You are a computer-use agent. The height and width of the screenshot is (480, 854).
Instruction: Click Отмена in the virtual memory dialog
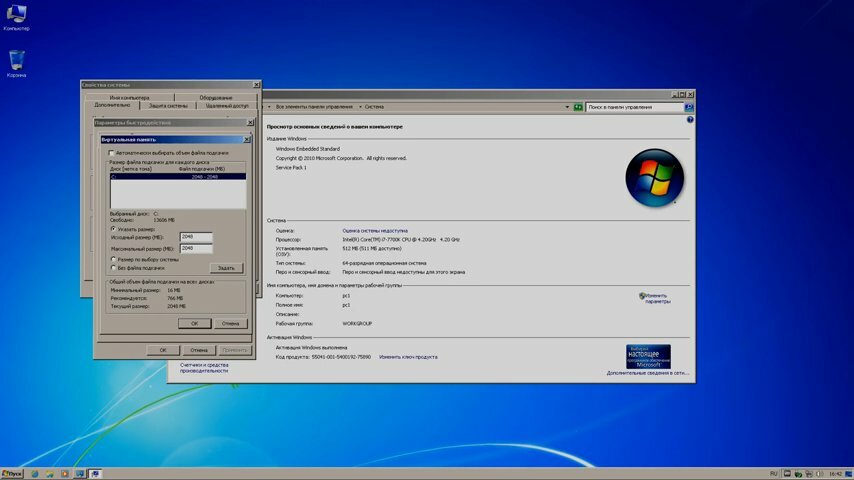click(x=230, y=324)
